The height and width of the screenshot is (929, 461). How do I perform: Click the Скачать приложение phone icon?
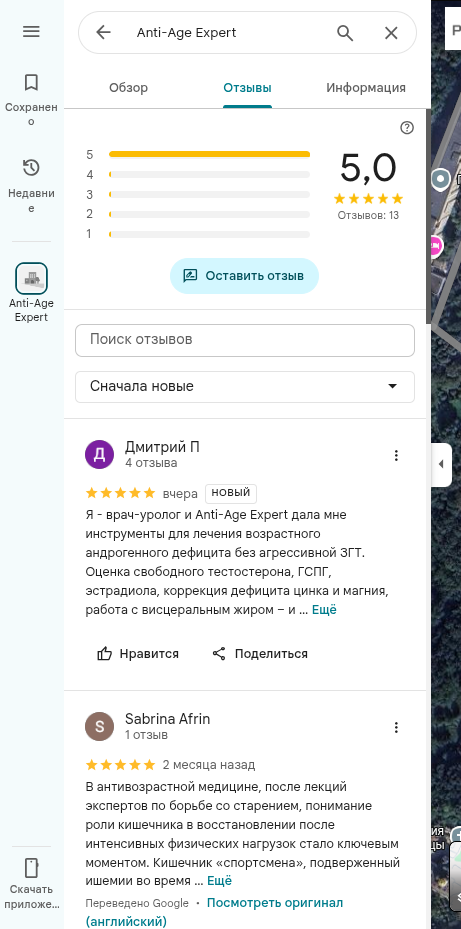click(x=31, y=868)
